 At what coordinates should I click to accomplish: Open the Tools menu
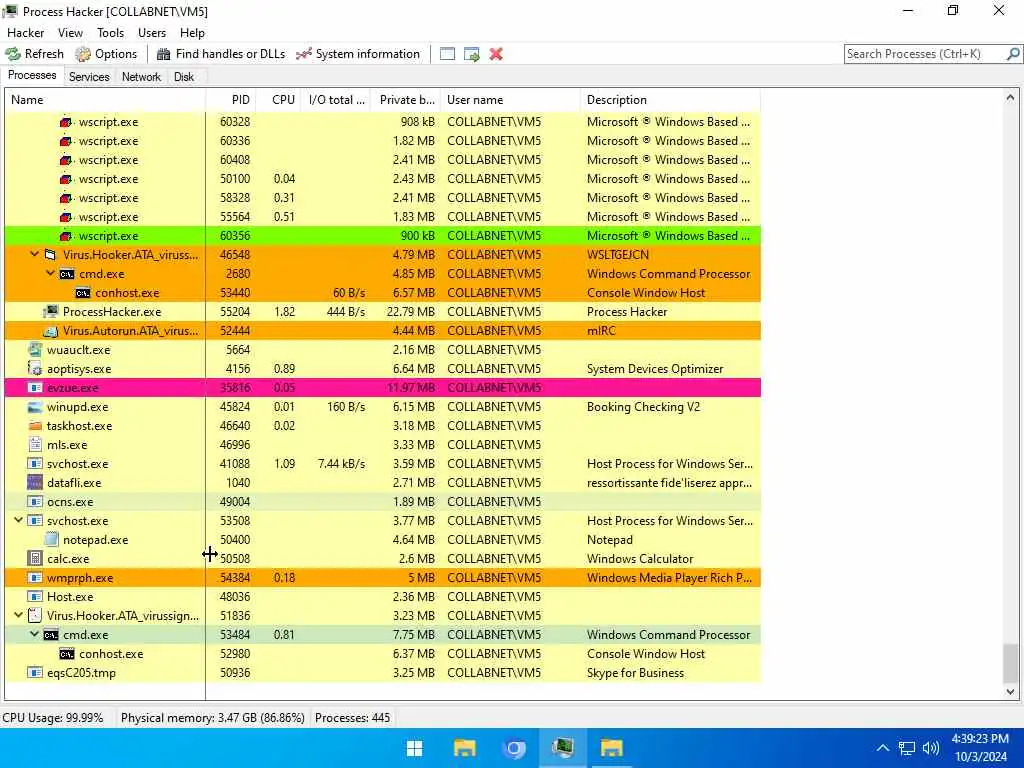click(x=110, y=33)
